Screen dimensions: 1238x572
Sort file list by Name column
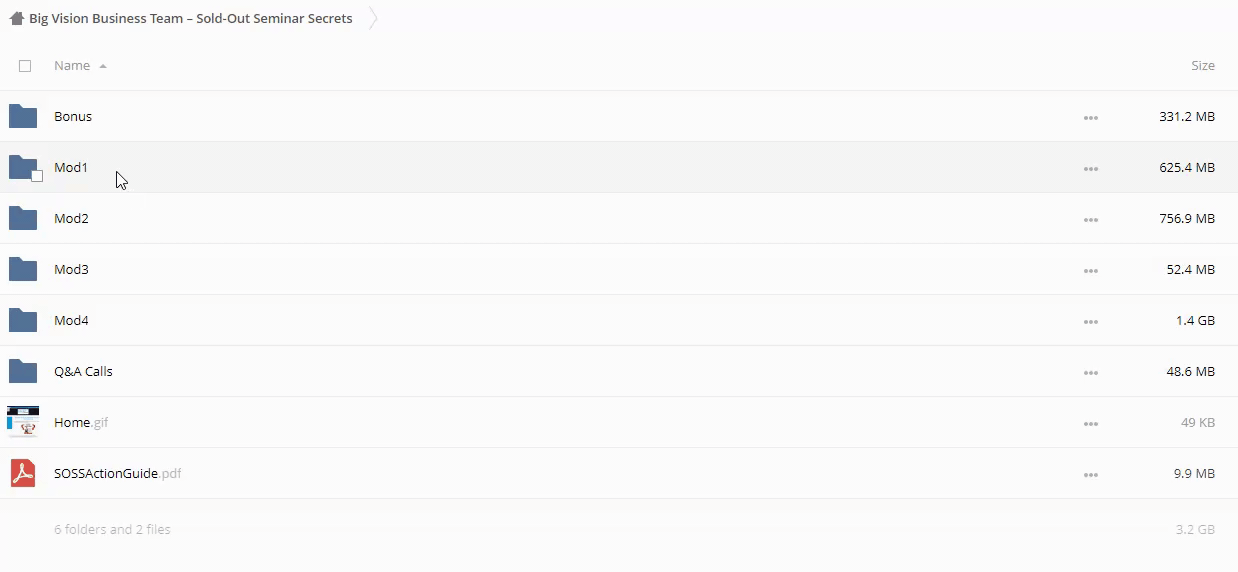coord(72,66)
